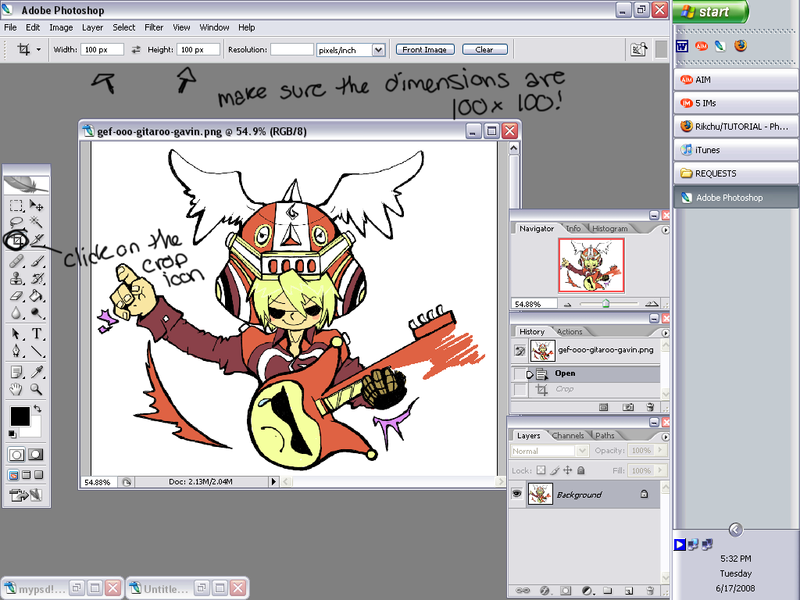Viewport: 800px width, 600px height.
Task: Switch to Quick Mask Mode
Action: pyautogui.click(x=36, y=455)
